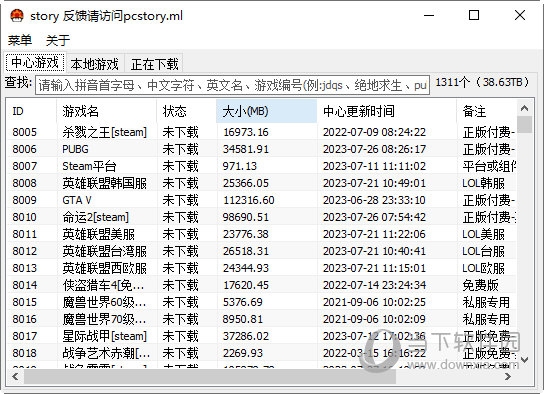Click the vertical scrollbar thumb

click(x=525, y=125)
